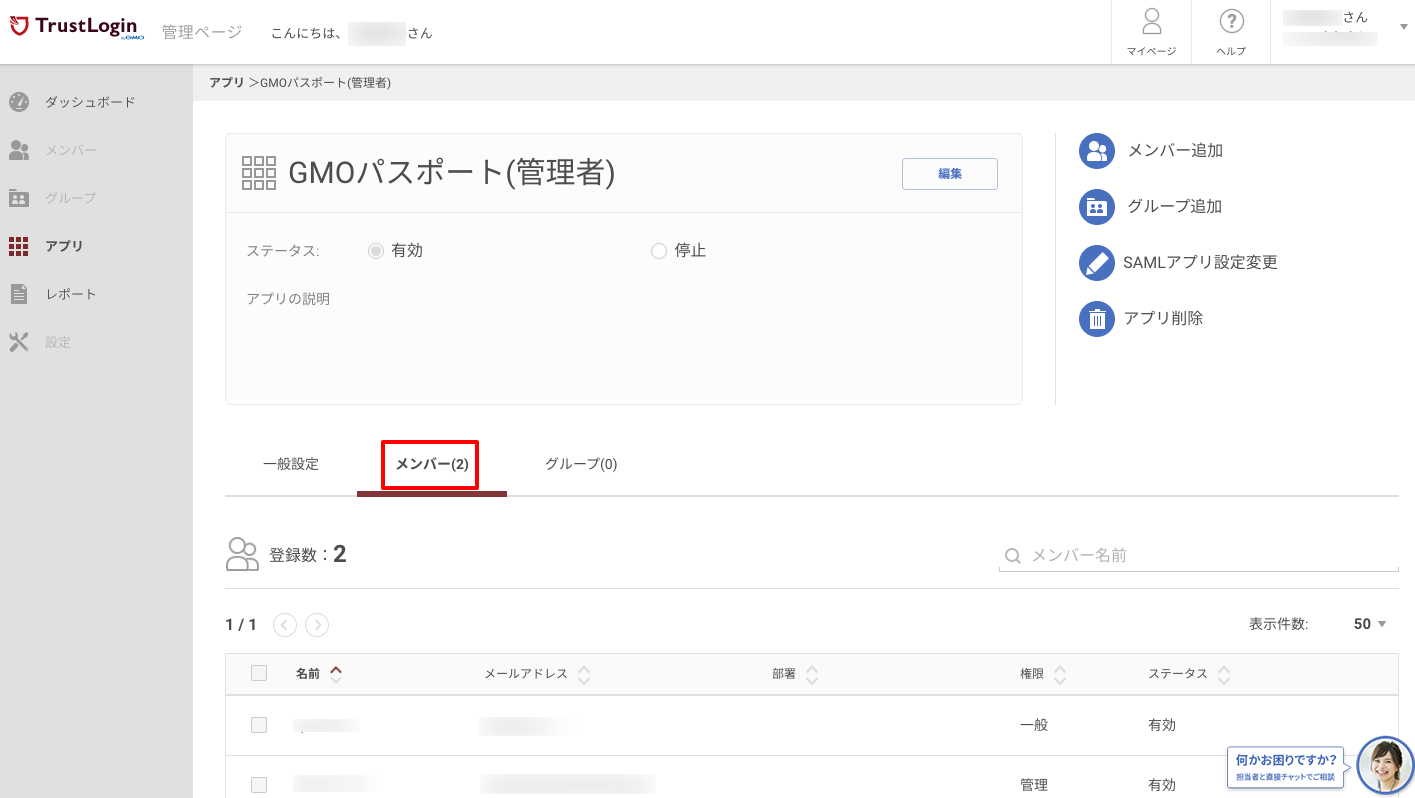The height and width of the screenshot is (798, 1415).
Task: Click the 登録数 people icon
Action: coord(242,554)
